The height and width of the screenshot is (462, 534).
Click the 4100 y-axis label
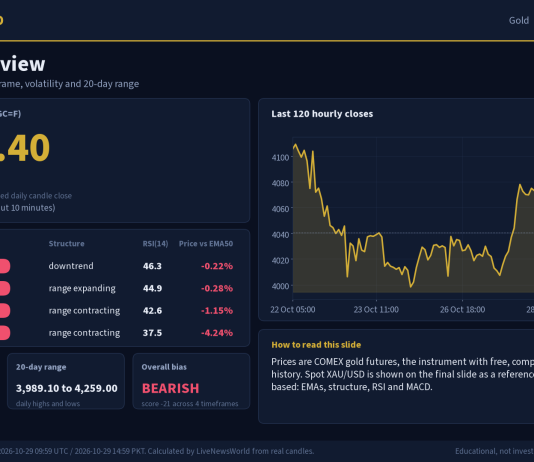(x=280, y=158)
